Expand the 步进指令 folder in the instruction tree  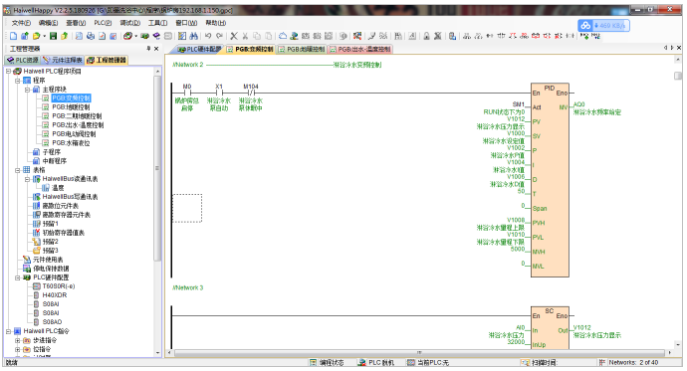point(18,340)
